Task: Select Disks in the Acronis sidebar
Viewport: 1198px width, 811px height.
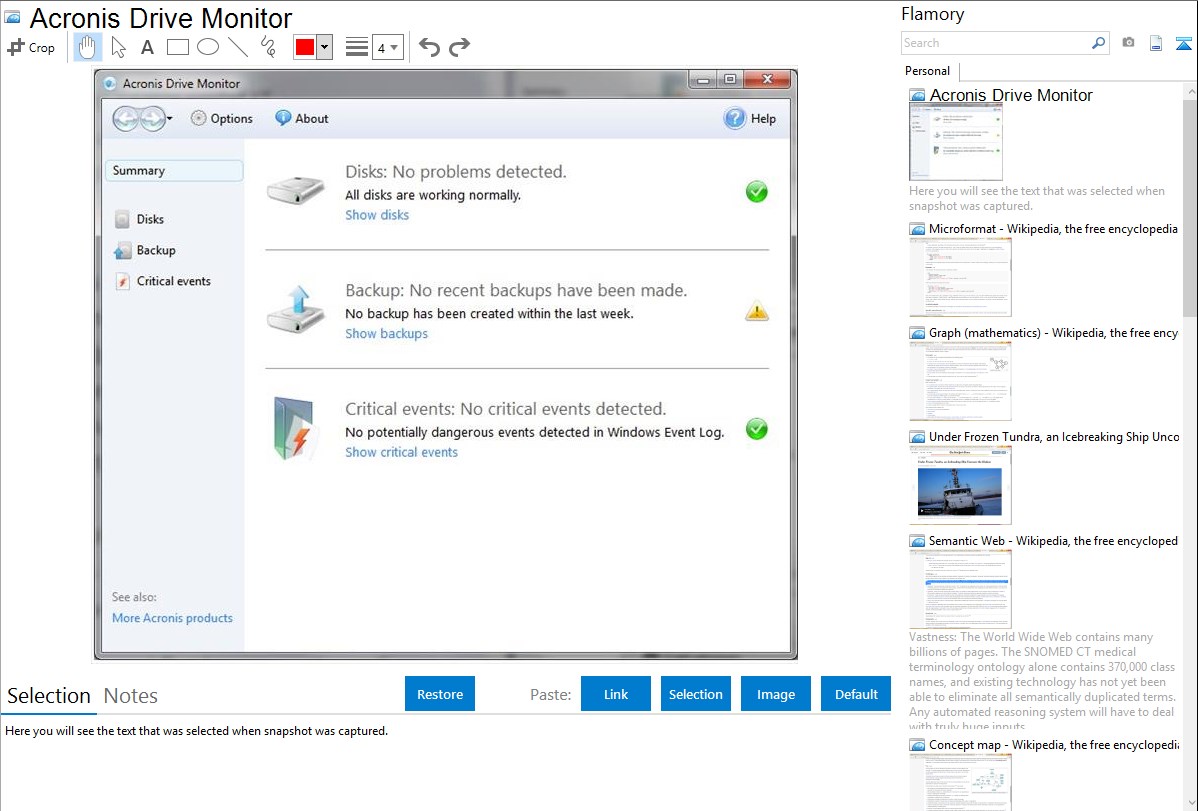Action: click(x=140, y=219)
